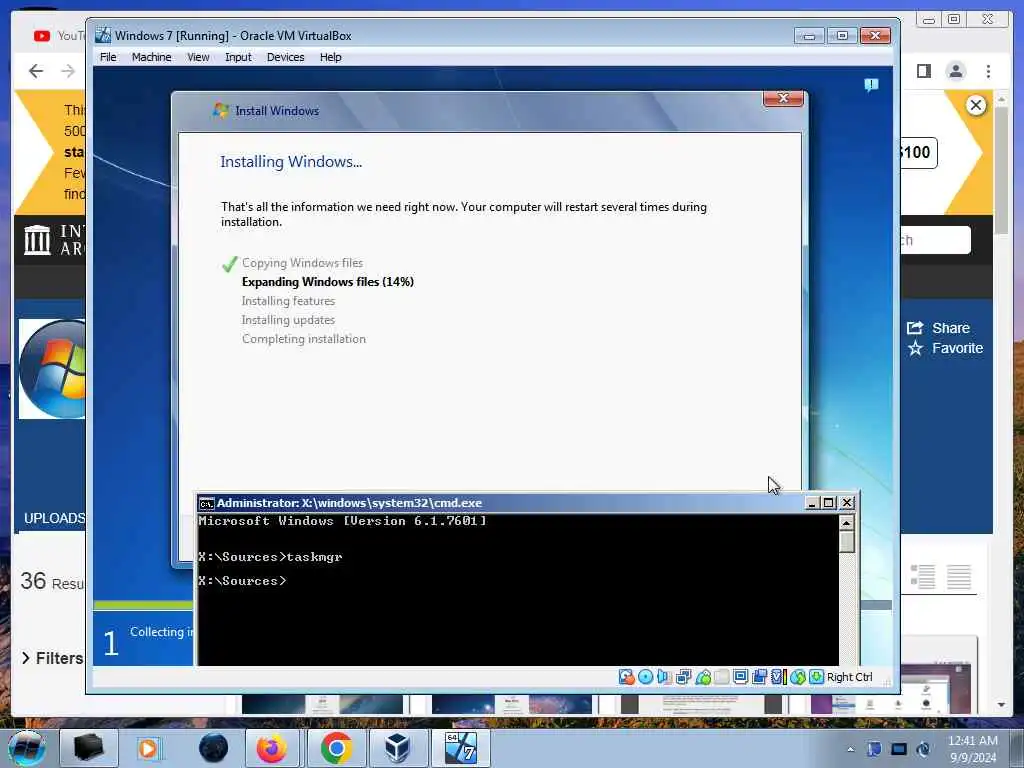Click the recording indicator in VirtualBox status bar
Image resolution: width=1024 pixels, height=768 pixels.
pos(760,677)
